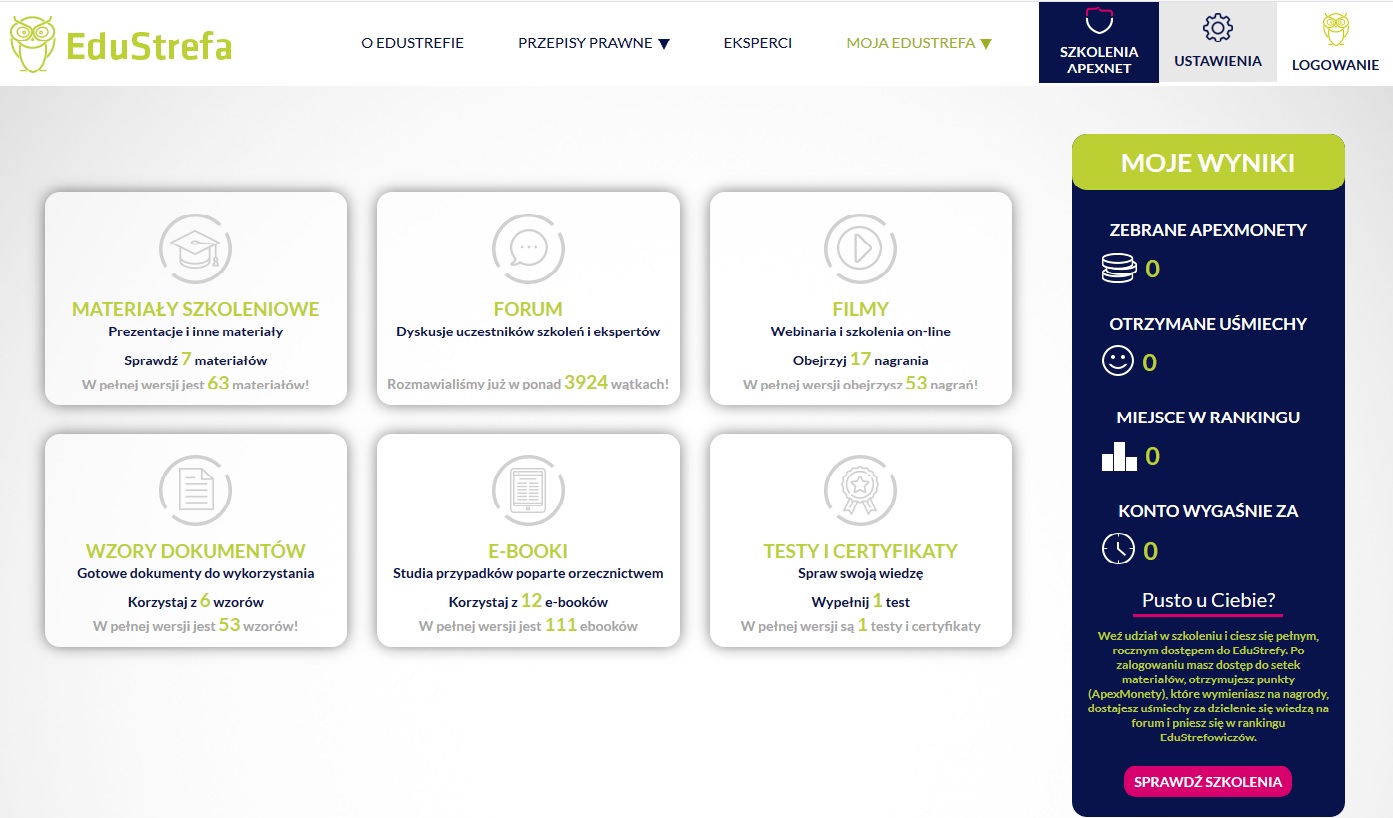Image resolution: width=1393 pixels, height=818 pixels.
Task: Click the ranking podium bars icon
Action: tap(1119, 456)
